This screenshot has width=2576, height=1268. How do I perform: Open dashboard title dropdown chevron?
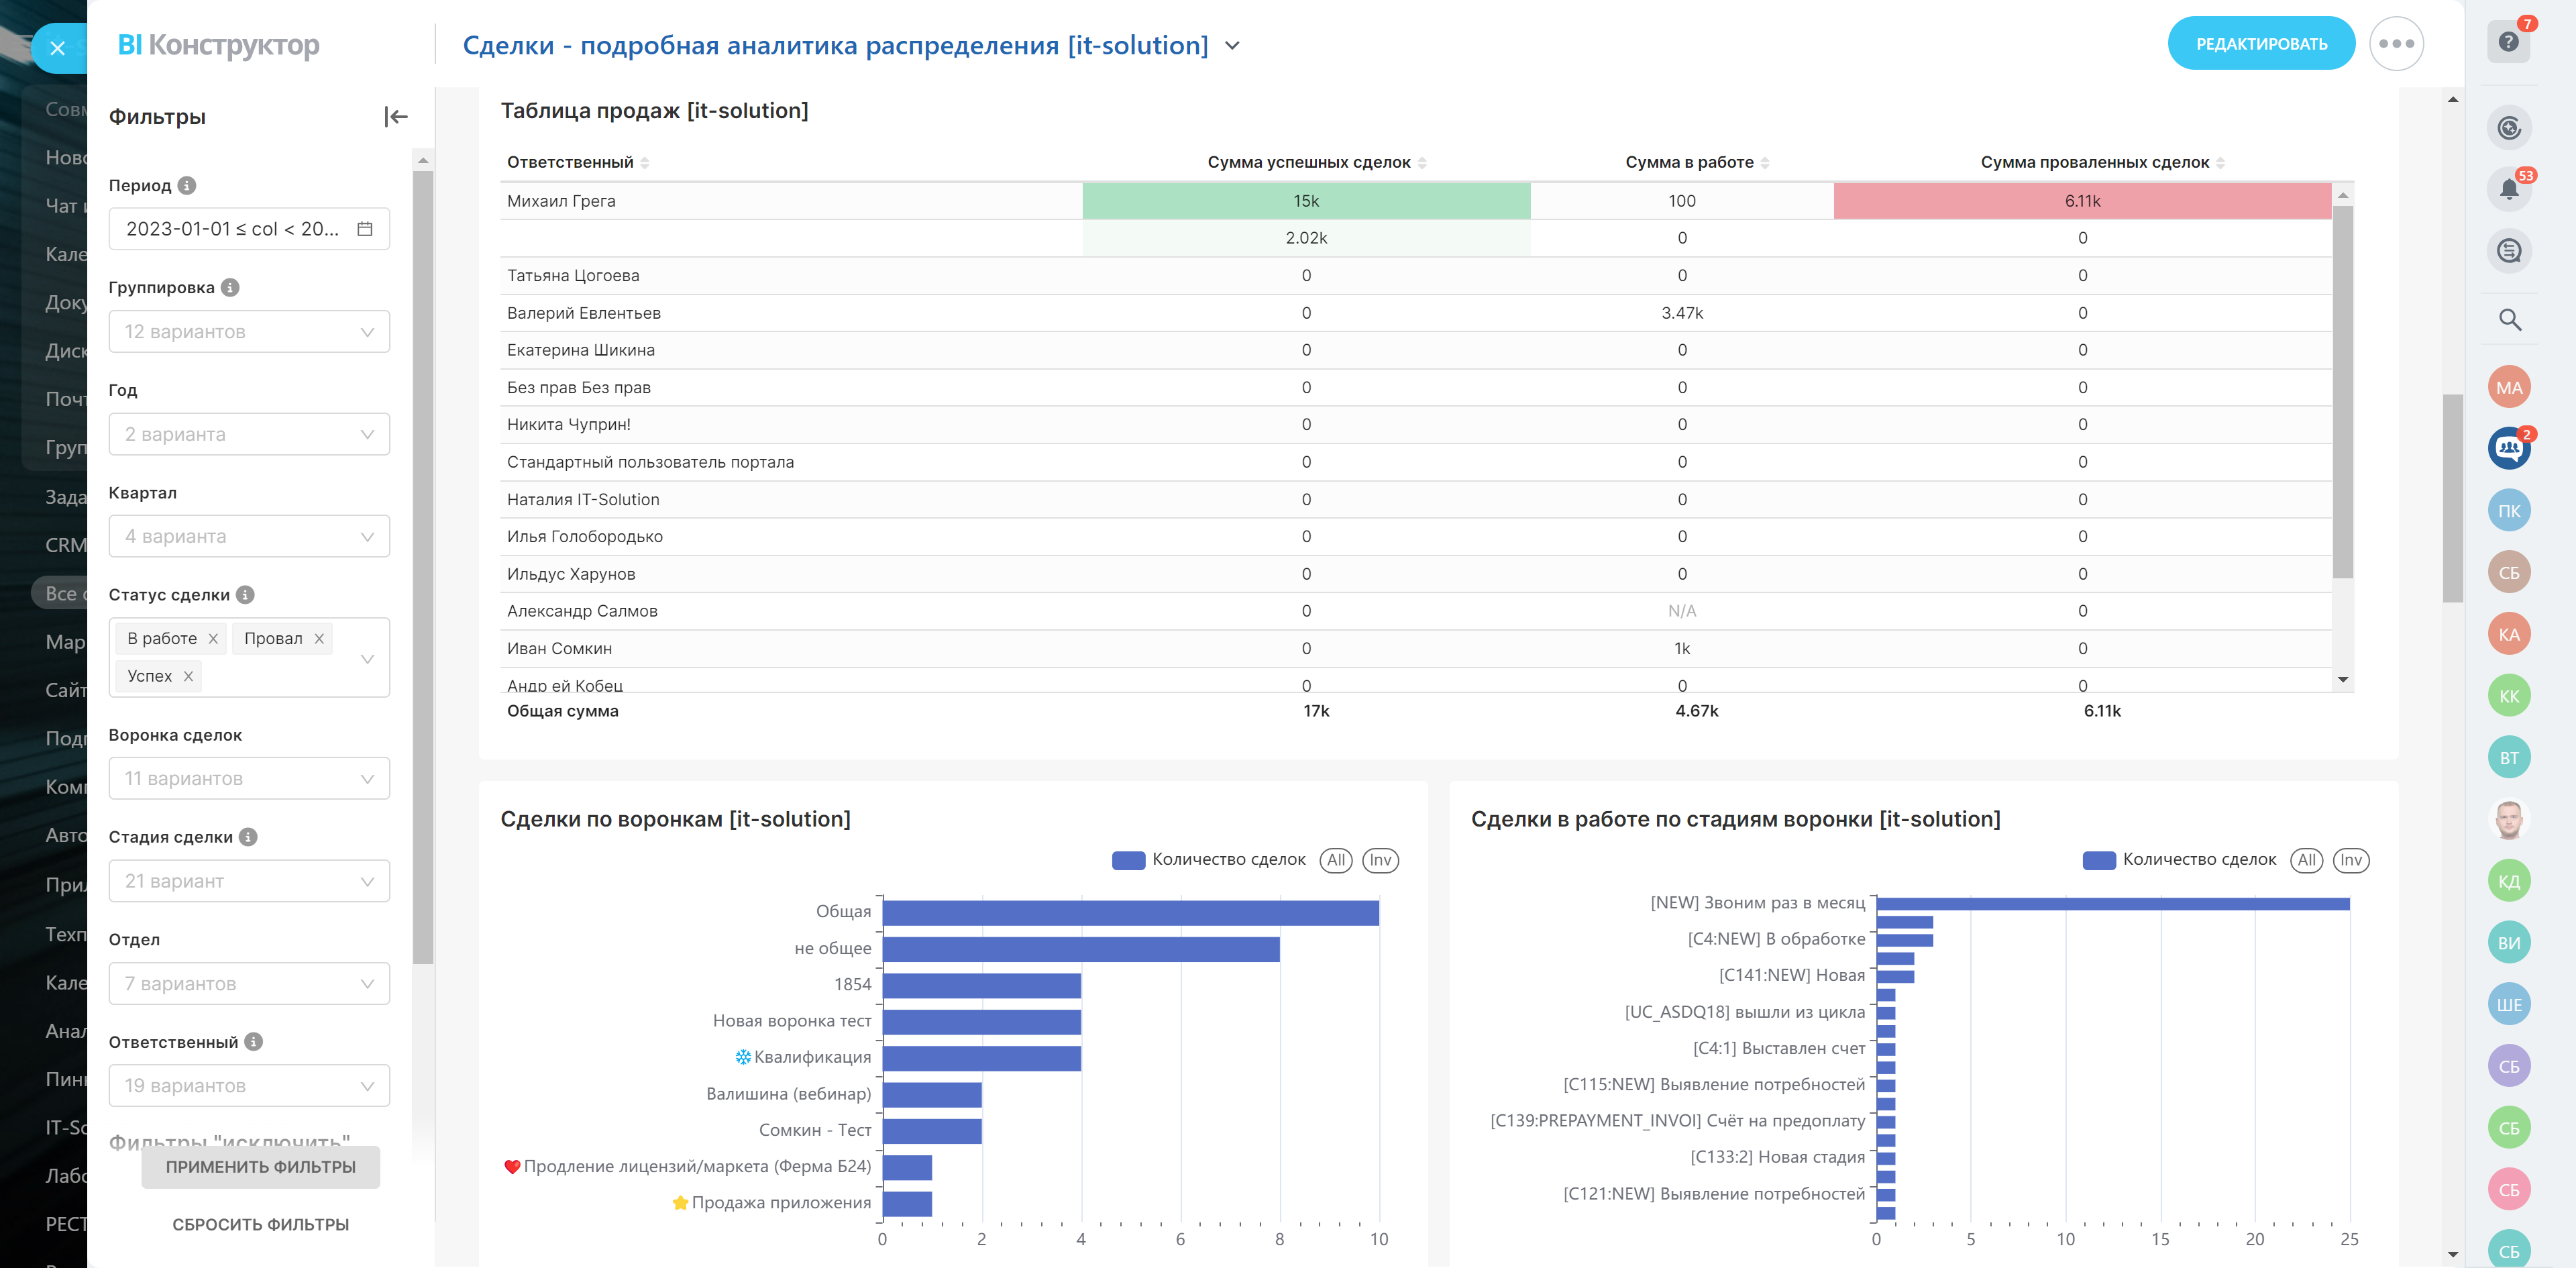click(x=1232, y=46)
